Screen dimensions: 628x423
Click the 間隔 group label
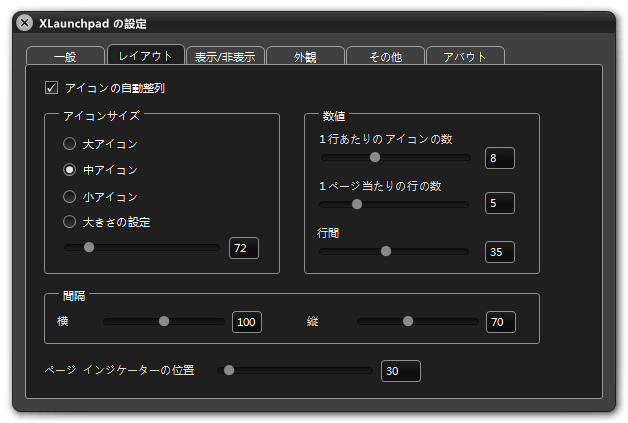point(74,296)
